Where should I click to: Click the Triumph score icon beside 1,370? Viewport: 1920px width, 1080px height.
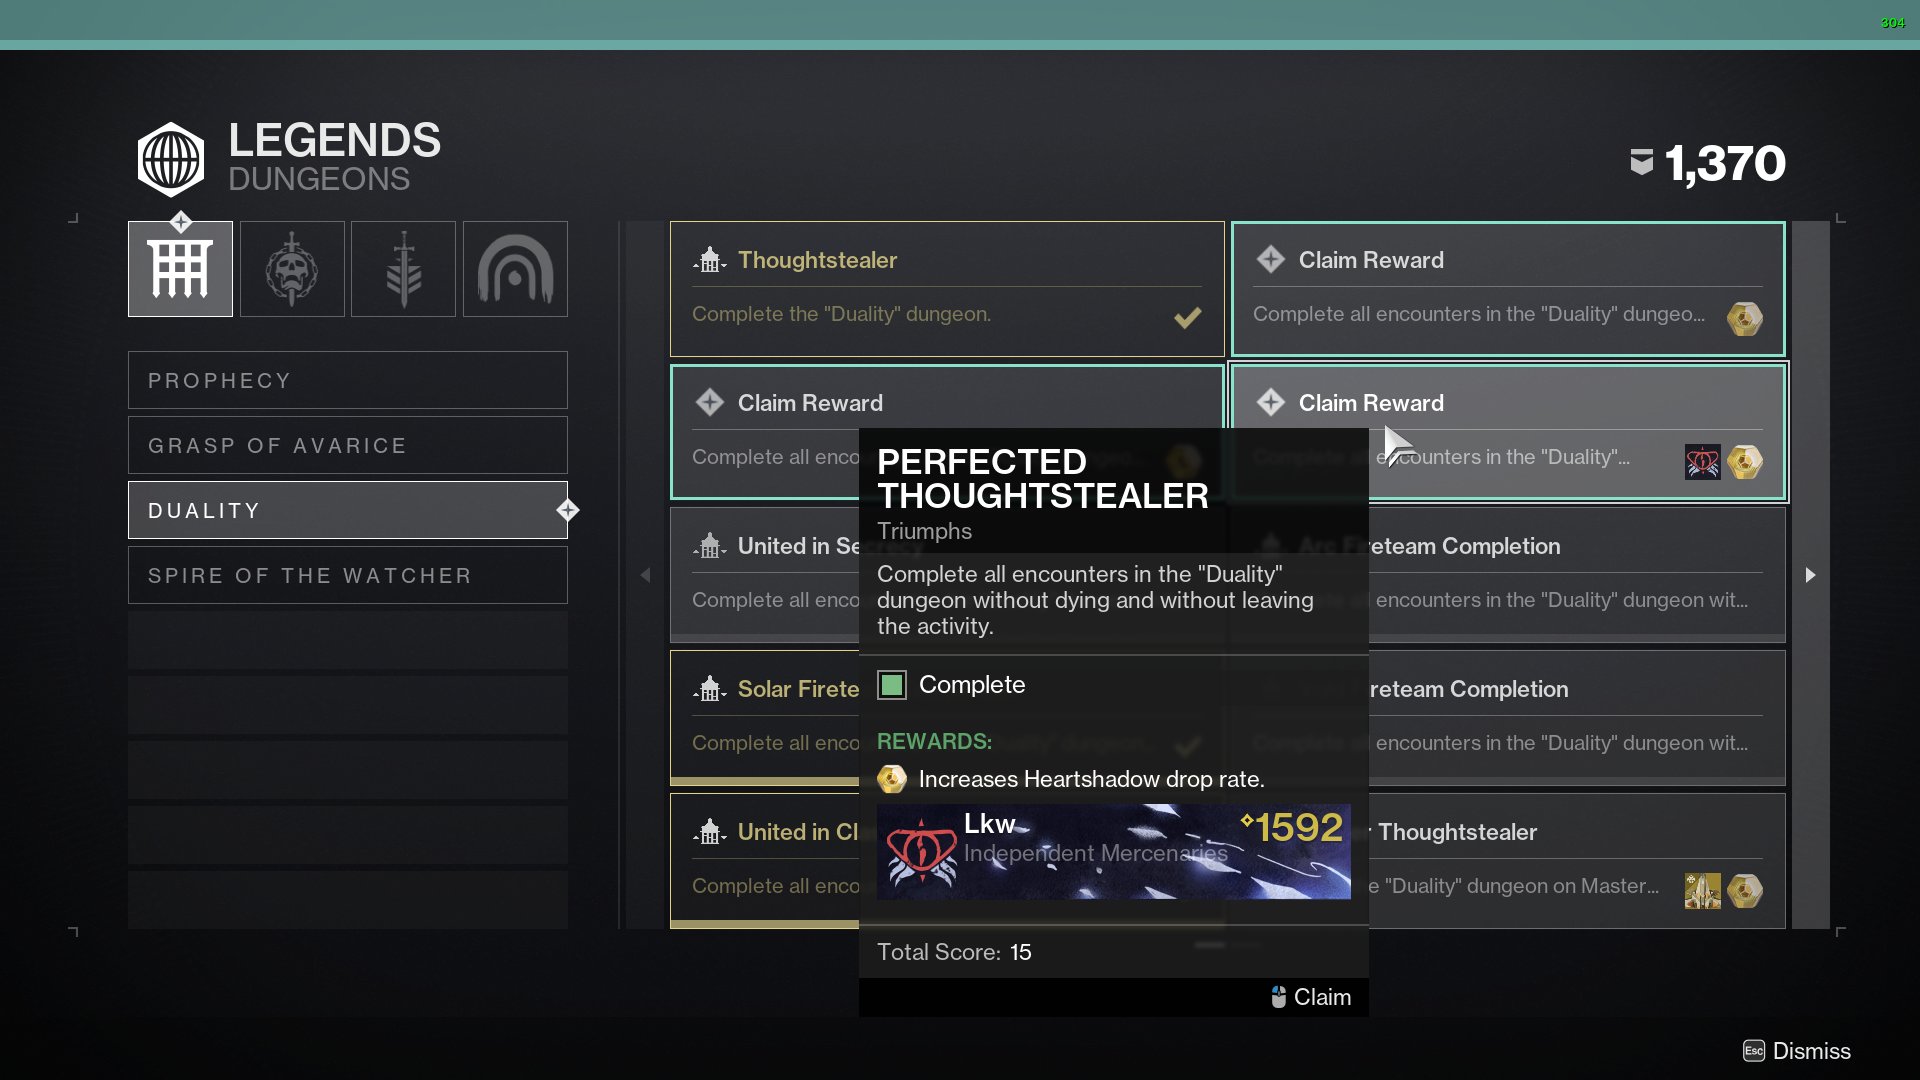[x=1641, y=162]
